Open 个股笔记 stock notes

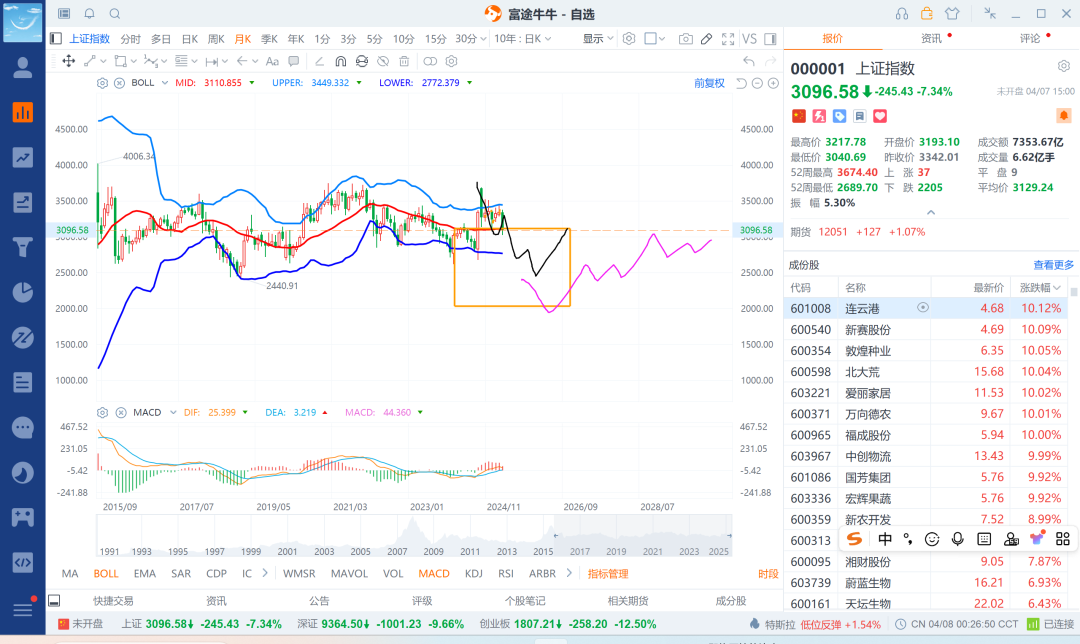(525, 601)
